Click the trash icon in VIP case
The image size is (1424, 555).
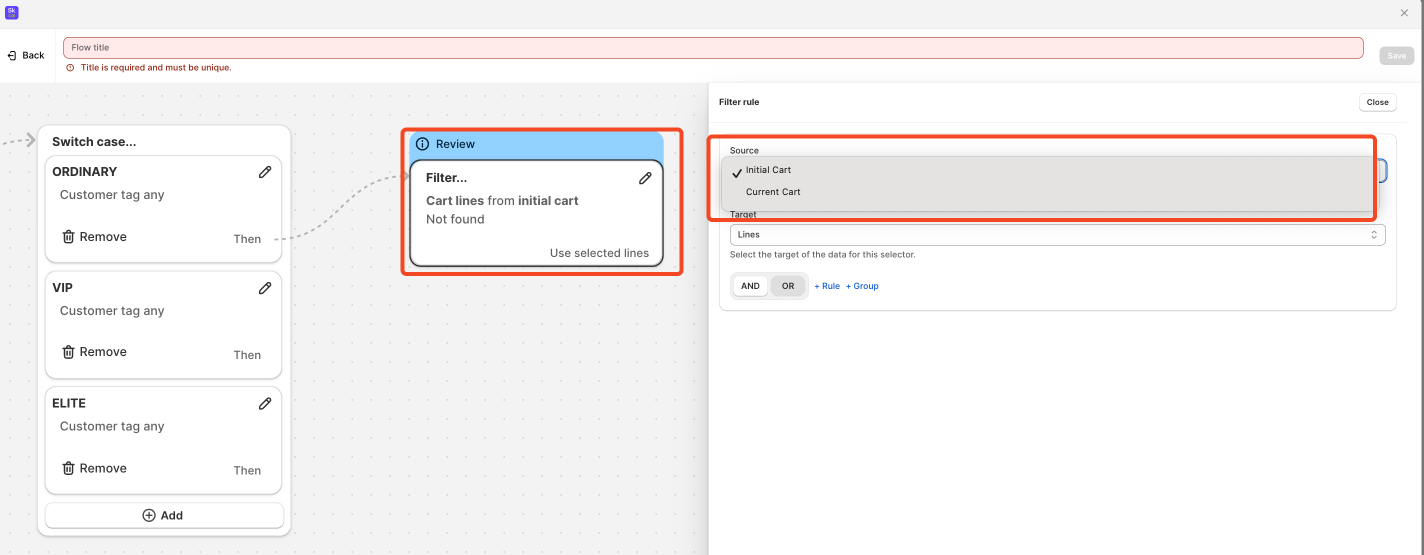[68, 352]
